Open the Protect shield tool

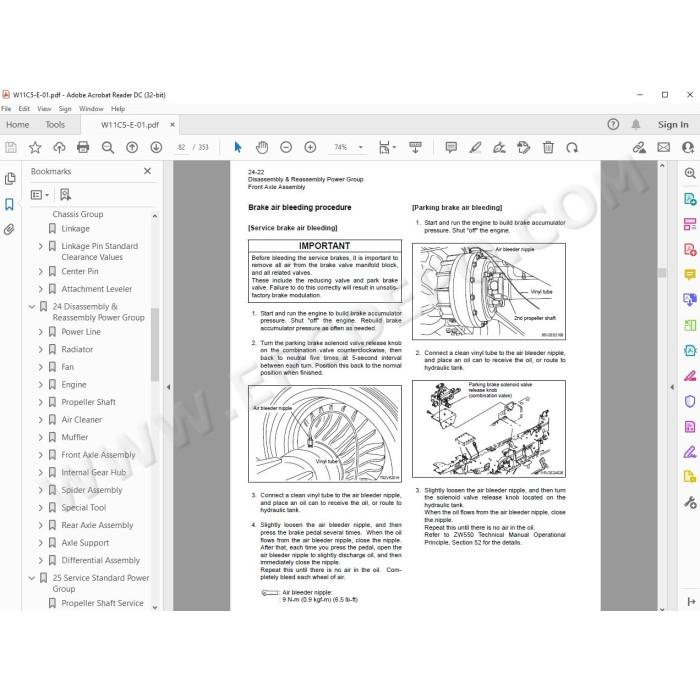point(690,401)
